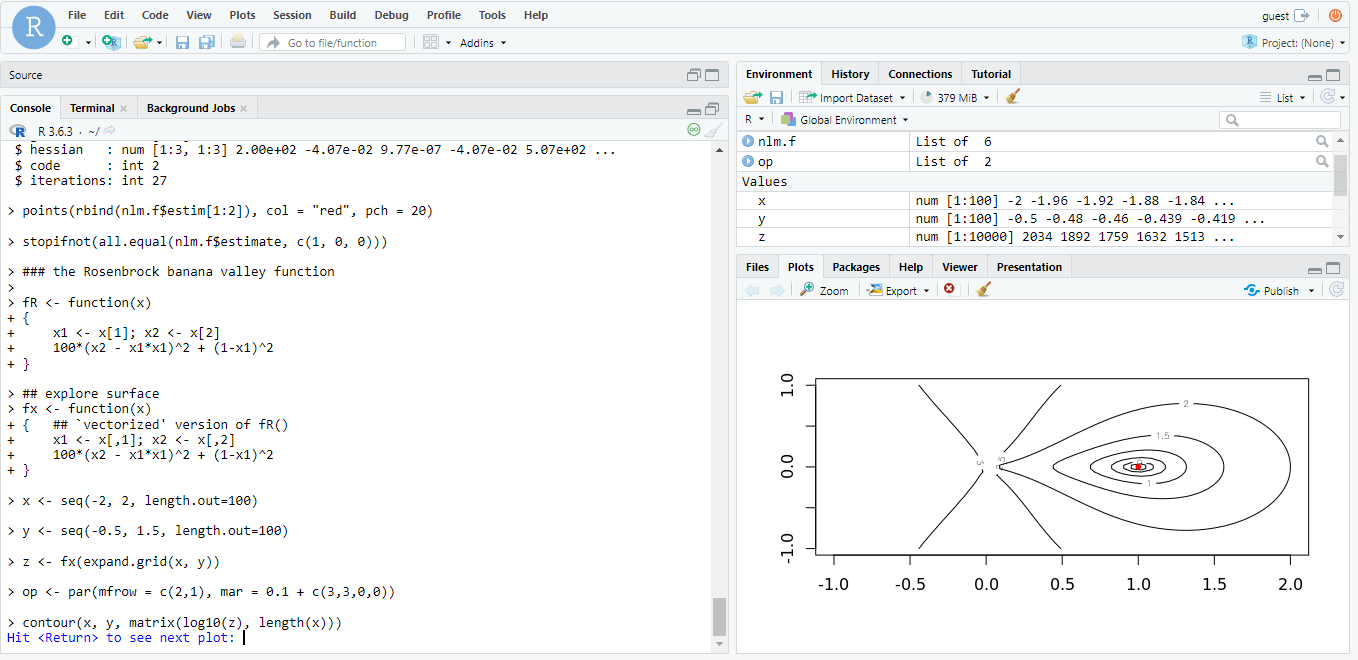The image size is (1358, 660).
Task: Inspect nlm.f with the magnifying glass icon
Action: (x=1321, y=141)
